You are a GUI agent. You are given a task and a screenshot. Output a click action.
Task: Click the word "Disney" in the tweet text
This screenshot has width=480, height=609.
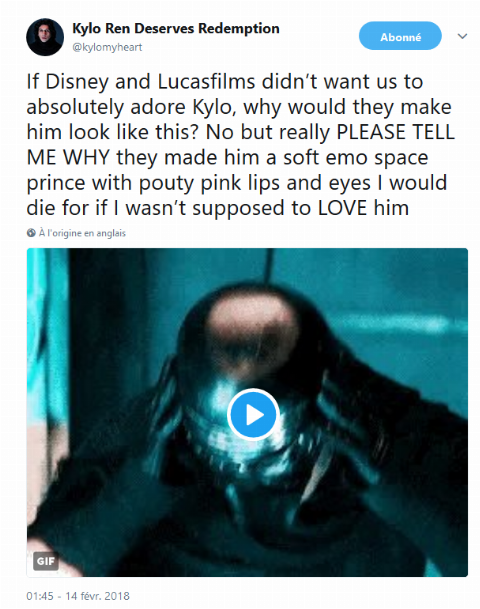(77, 82)
